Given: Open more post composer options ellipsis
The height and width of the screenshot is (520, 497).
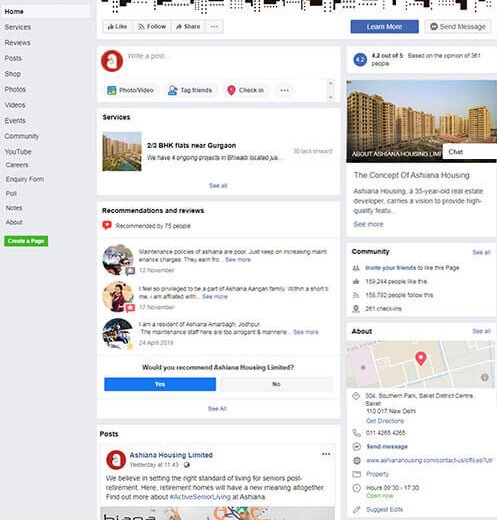Looking at the screenshot, I should 284,90.
